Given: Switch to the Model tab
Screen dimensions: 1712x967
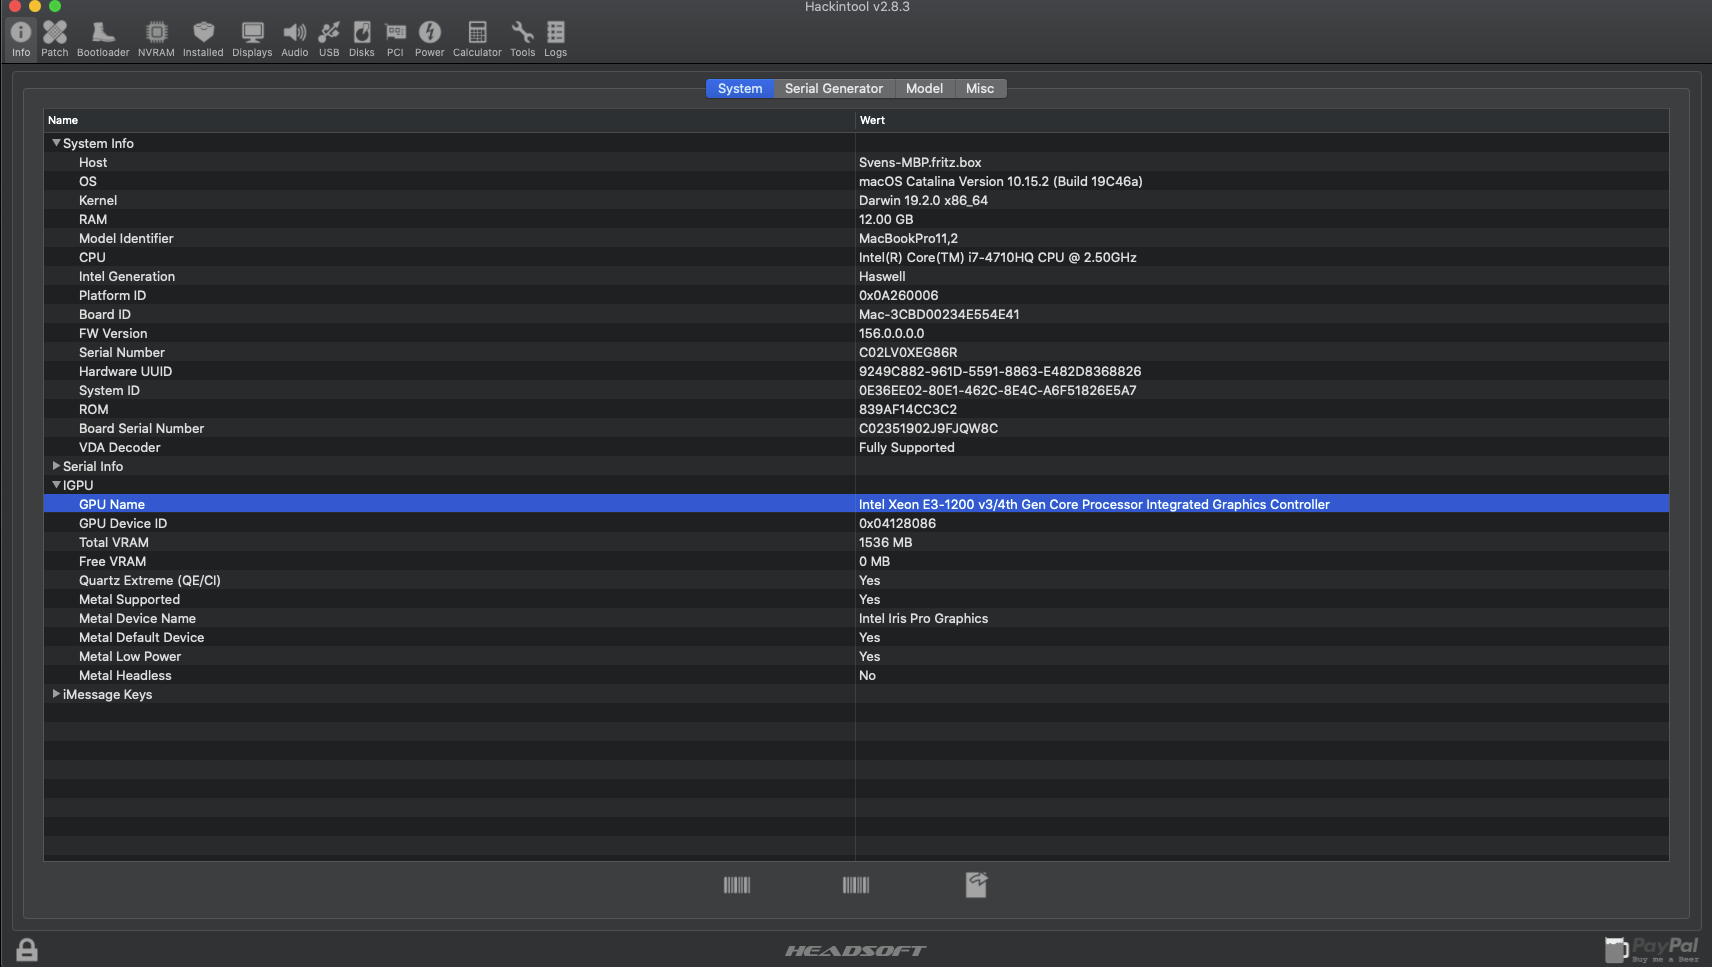Looking at the screenshot, I should click(924, 89).
